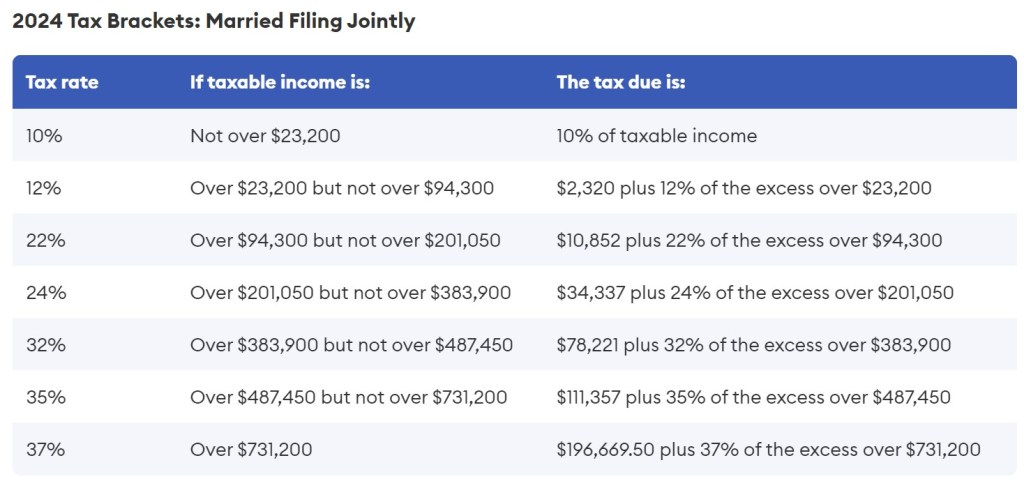Select the 24% tax rate cell
Image resolution: width=1024 pixels, height=488 pixels.
point(45,292)
